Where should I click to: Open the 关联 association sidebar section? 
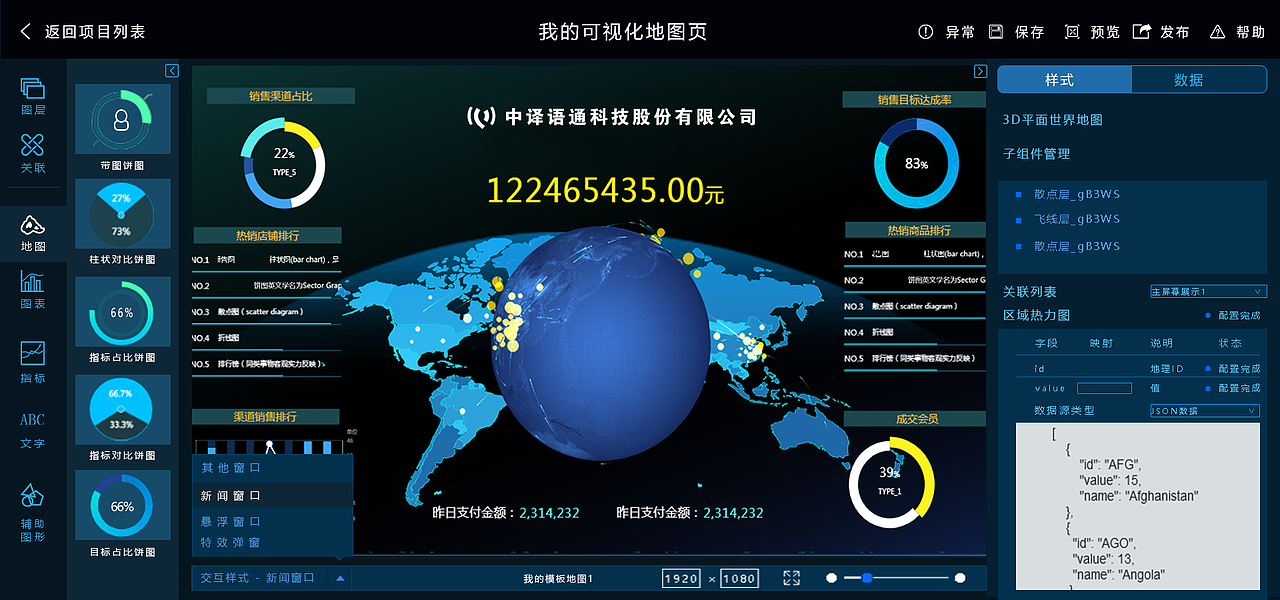33,153
